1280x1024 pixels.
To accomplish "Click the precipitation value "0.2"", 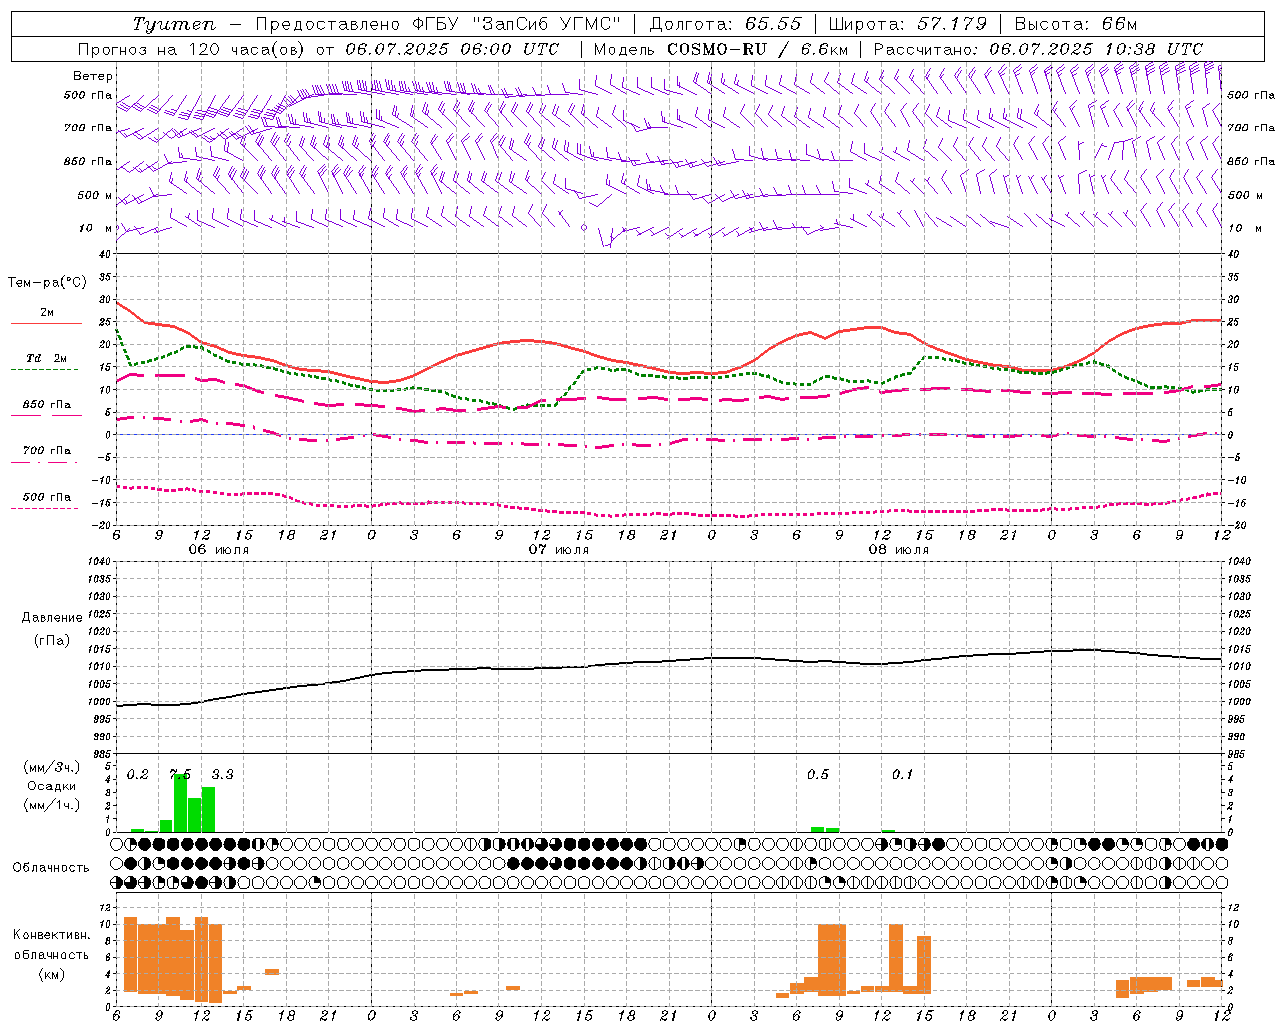I will [138, 775].
